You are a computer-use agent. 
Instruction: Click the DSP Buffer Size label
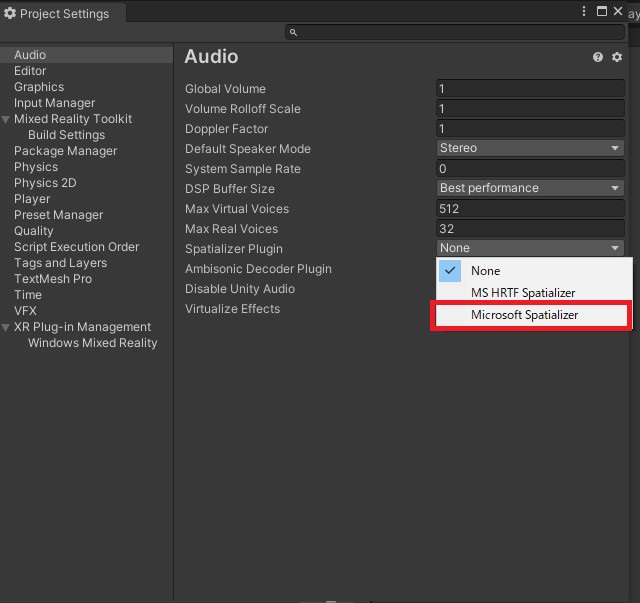tap(229, 189)
